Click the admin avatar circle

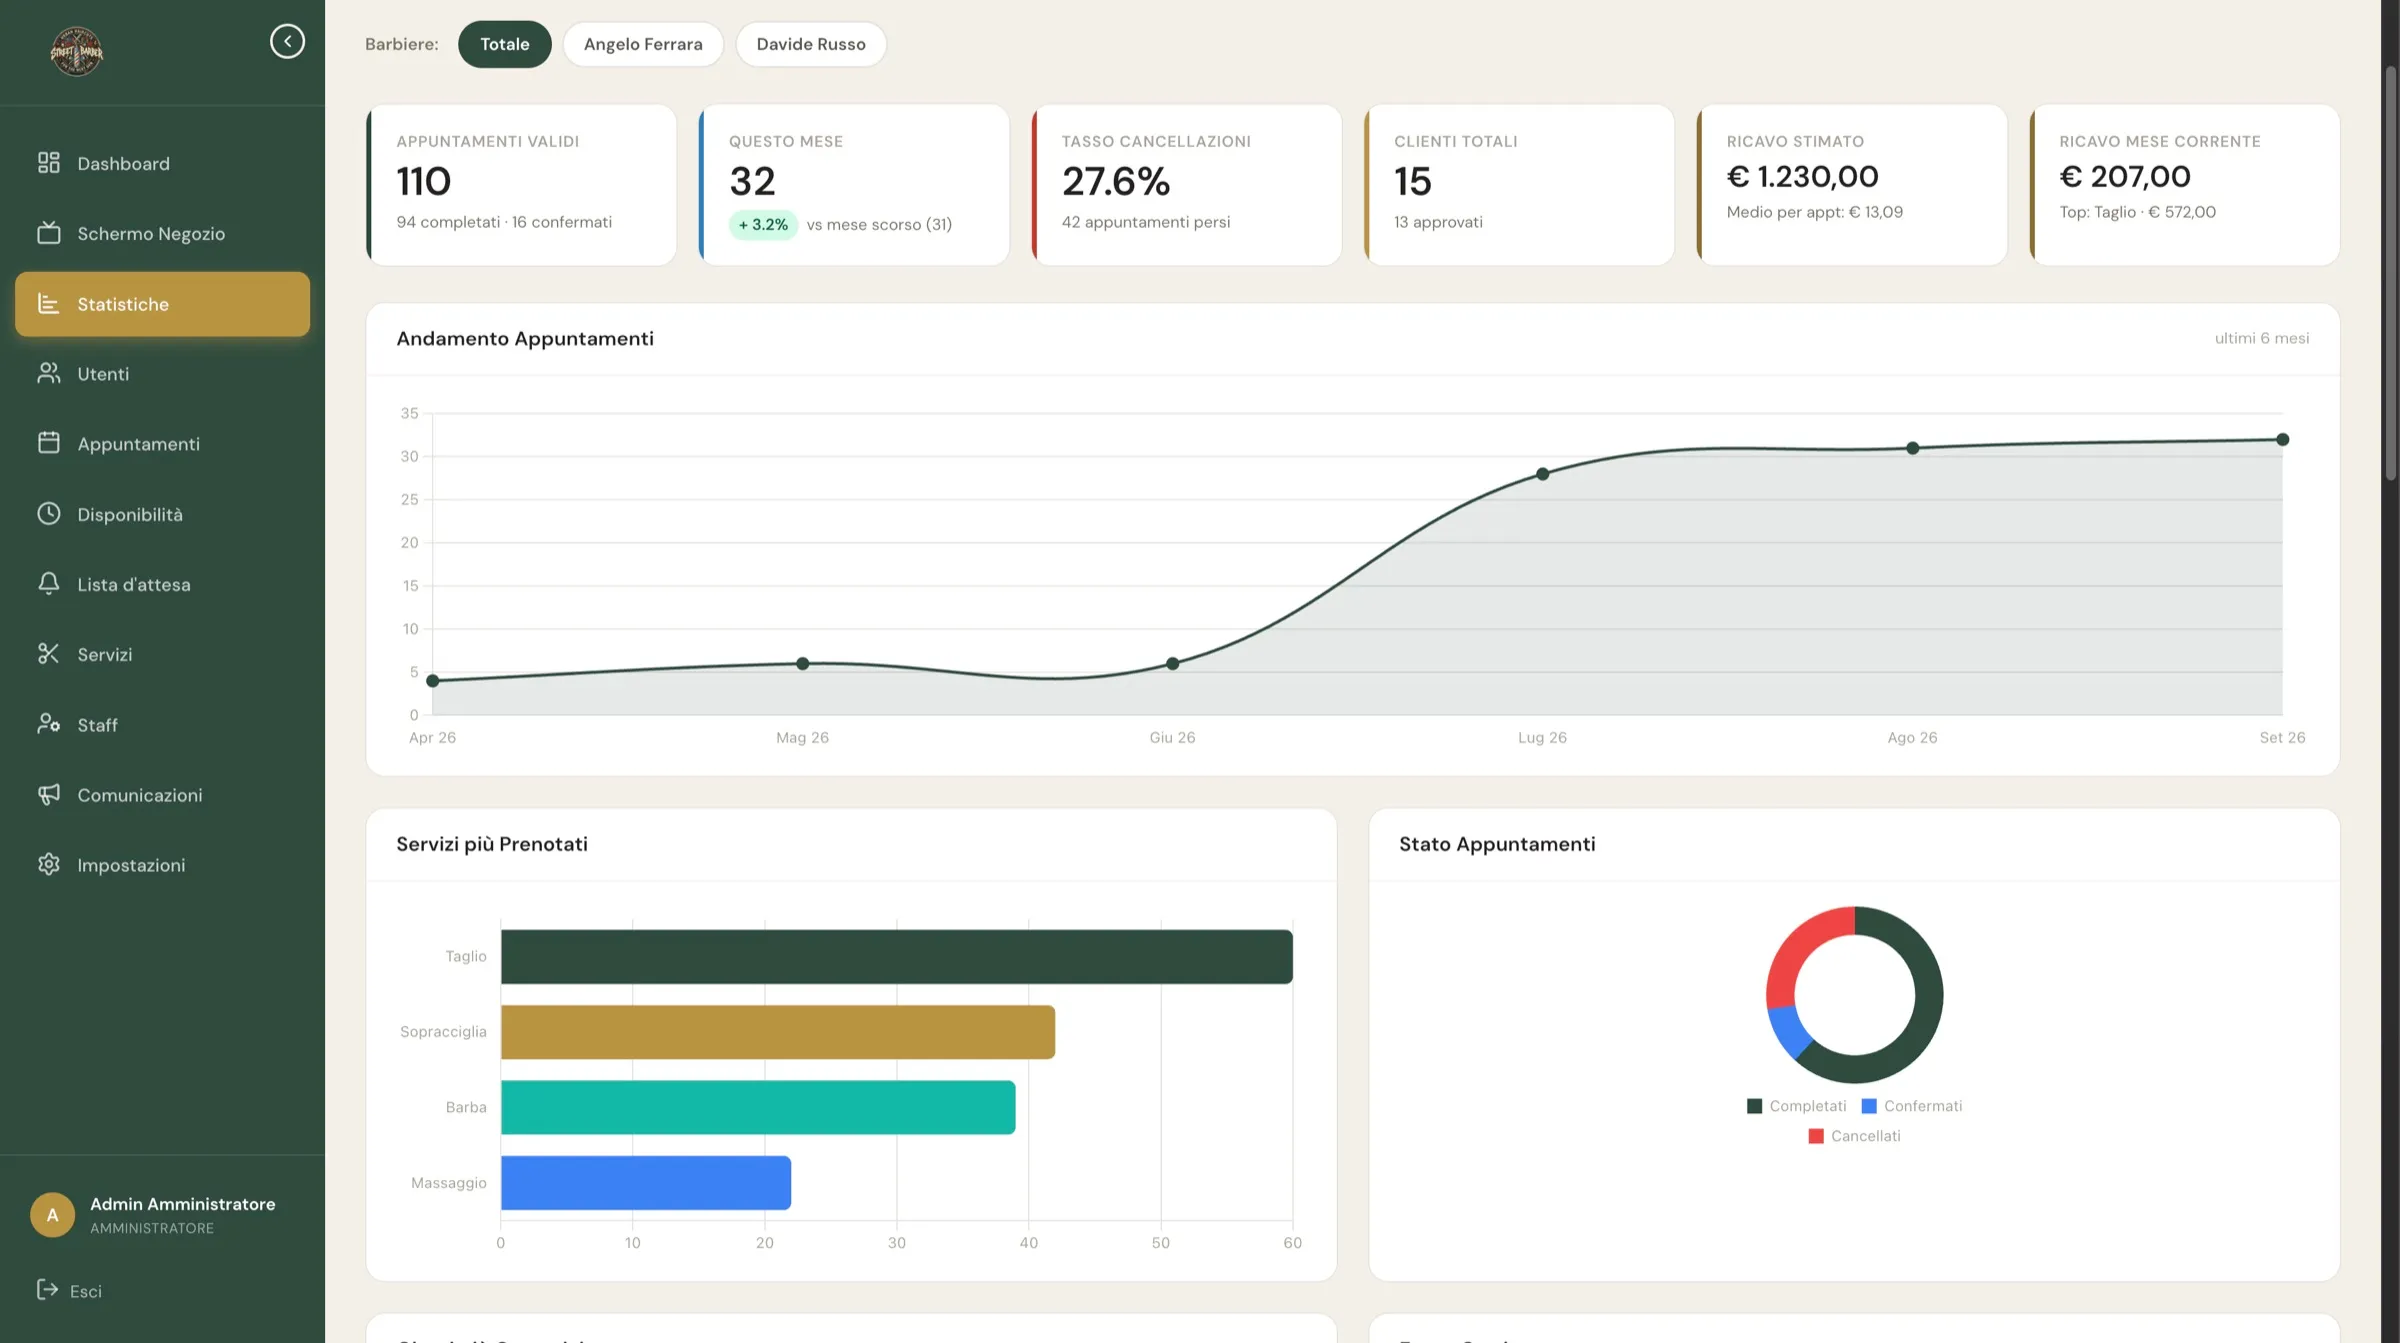tap(52, 1215)
